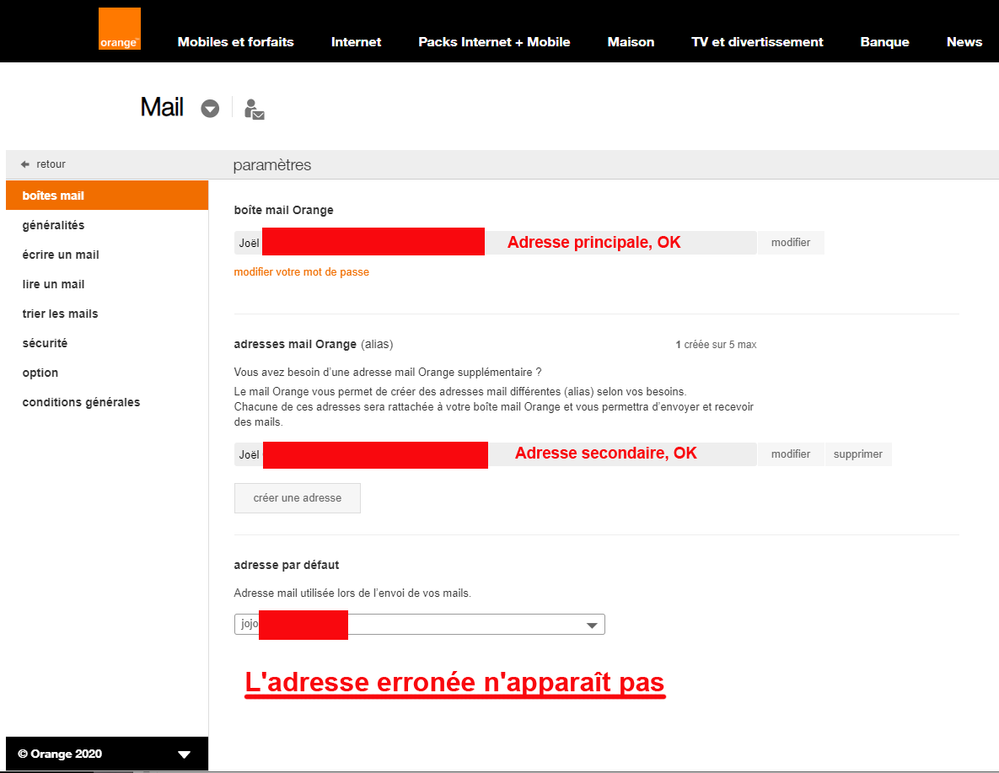999x773 pixels.
Task: Select the TV et divertissement navigation item
Action: tap(757, 41)
